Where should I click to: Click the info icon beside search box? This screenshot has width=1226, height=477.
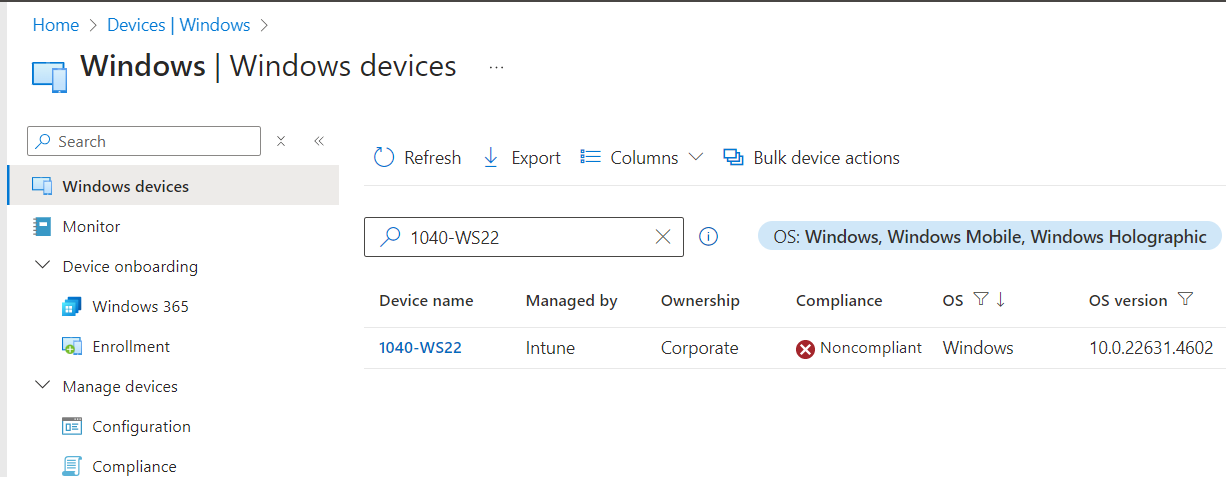pyautogui.click(x=708, y=237)
